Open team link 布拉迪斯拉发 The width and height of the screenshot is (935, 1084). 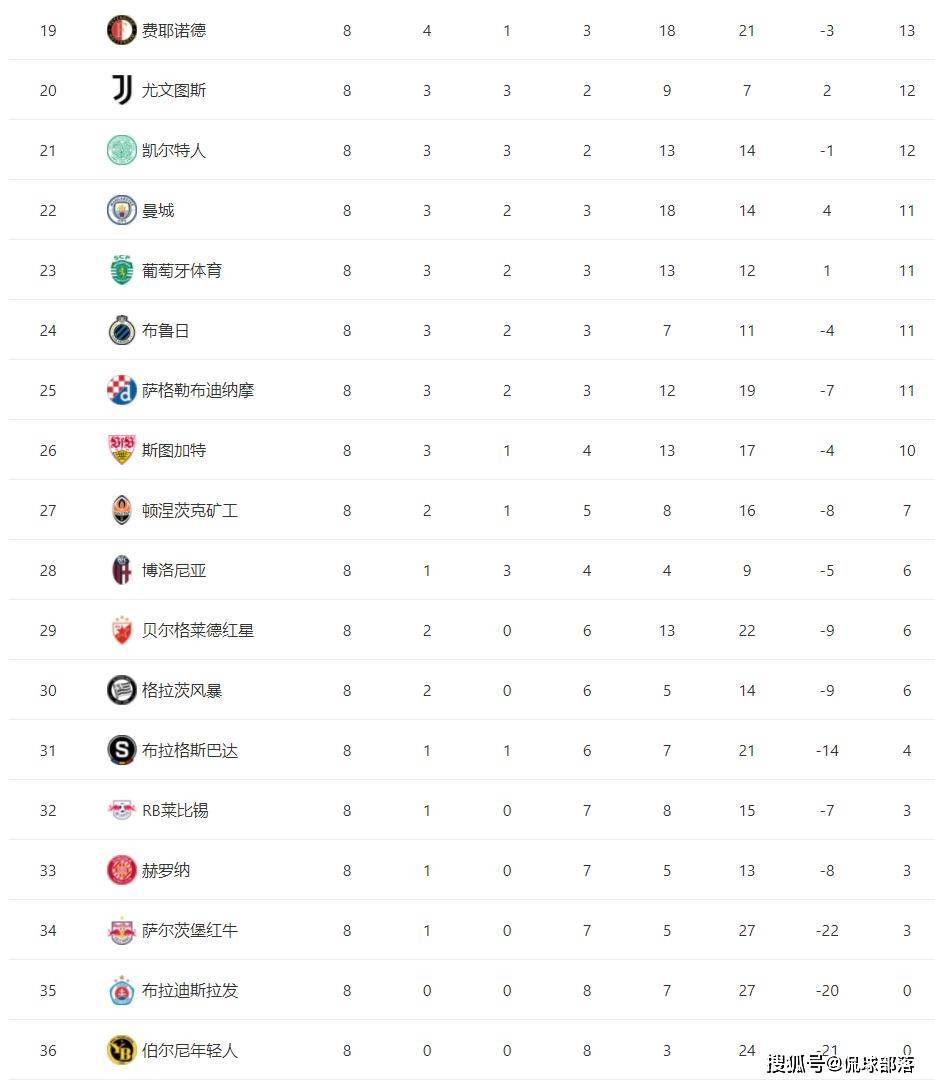189,991
